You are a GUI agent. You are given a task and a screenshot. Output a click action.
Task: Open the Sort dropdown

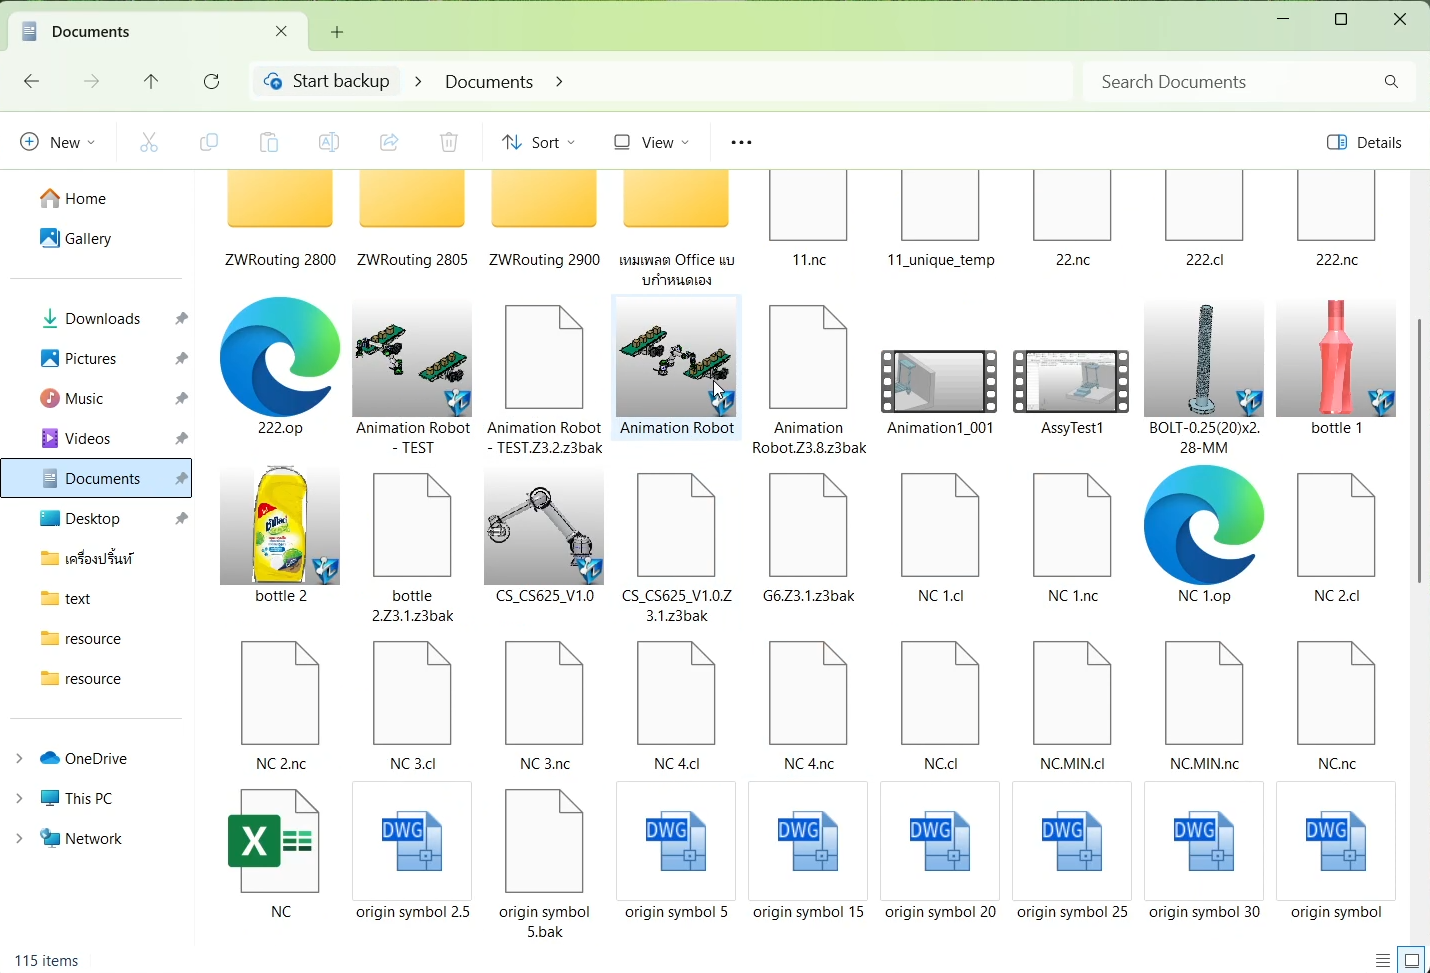pos(539,143)
